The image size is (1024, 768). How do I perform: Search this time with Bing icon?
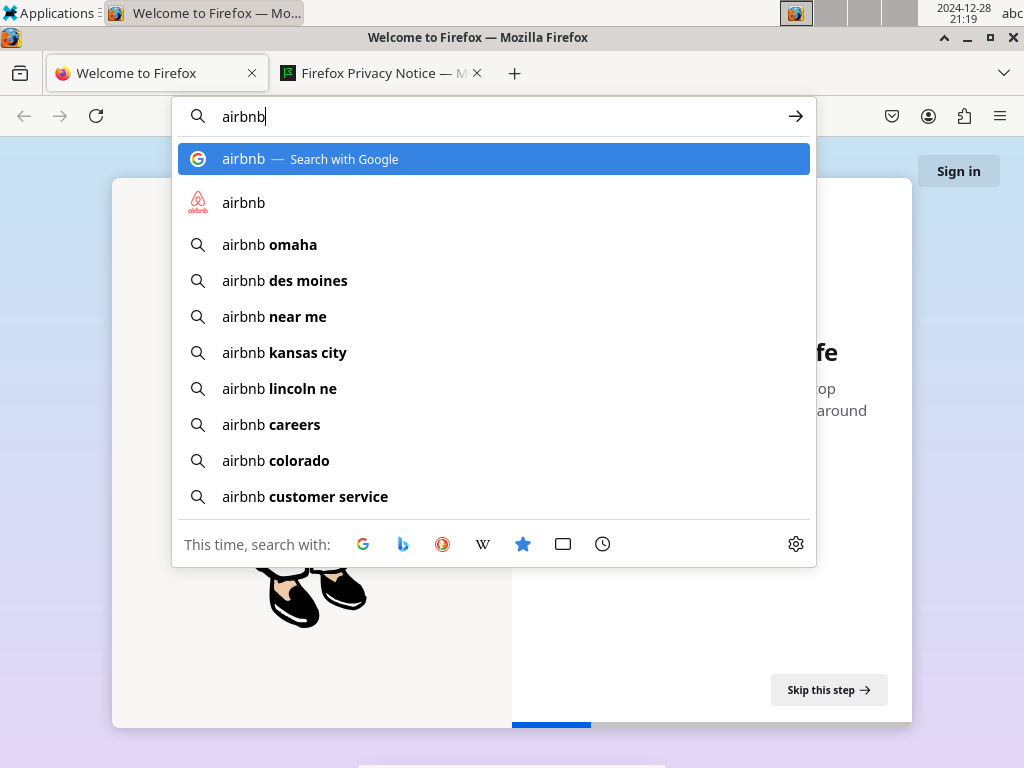coord(403,544)
